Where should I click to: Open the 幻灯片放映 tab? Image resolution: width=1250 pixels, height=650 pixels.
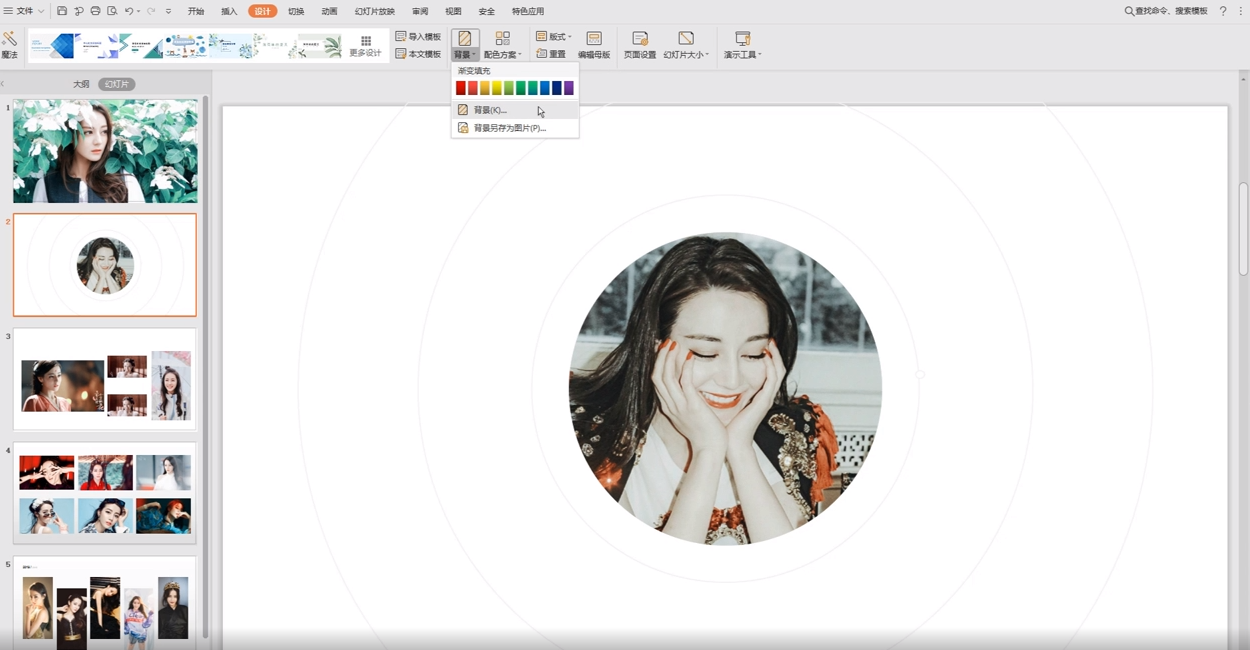coord(375,11)
